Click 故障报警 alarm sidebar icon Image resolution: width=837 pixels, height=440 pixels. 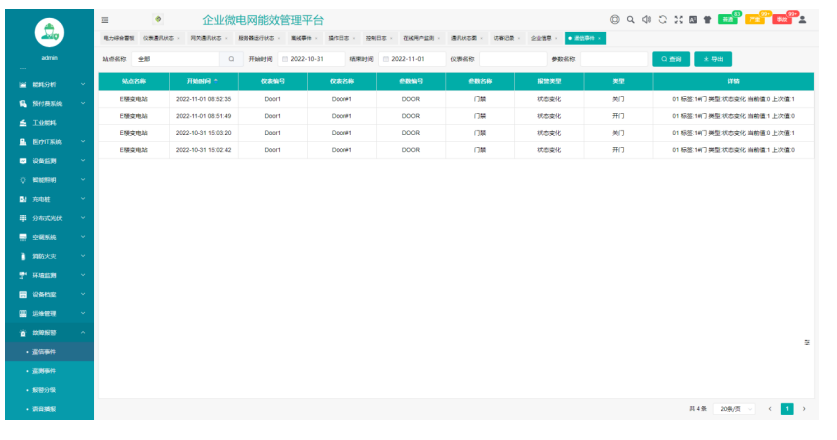pyautogui.click(x=22, y=333)
